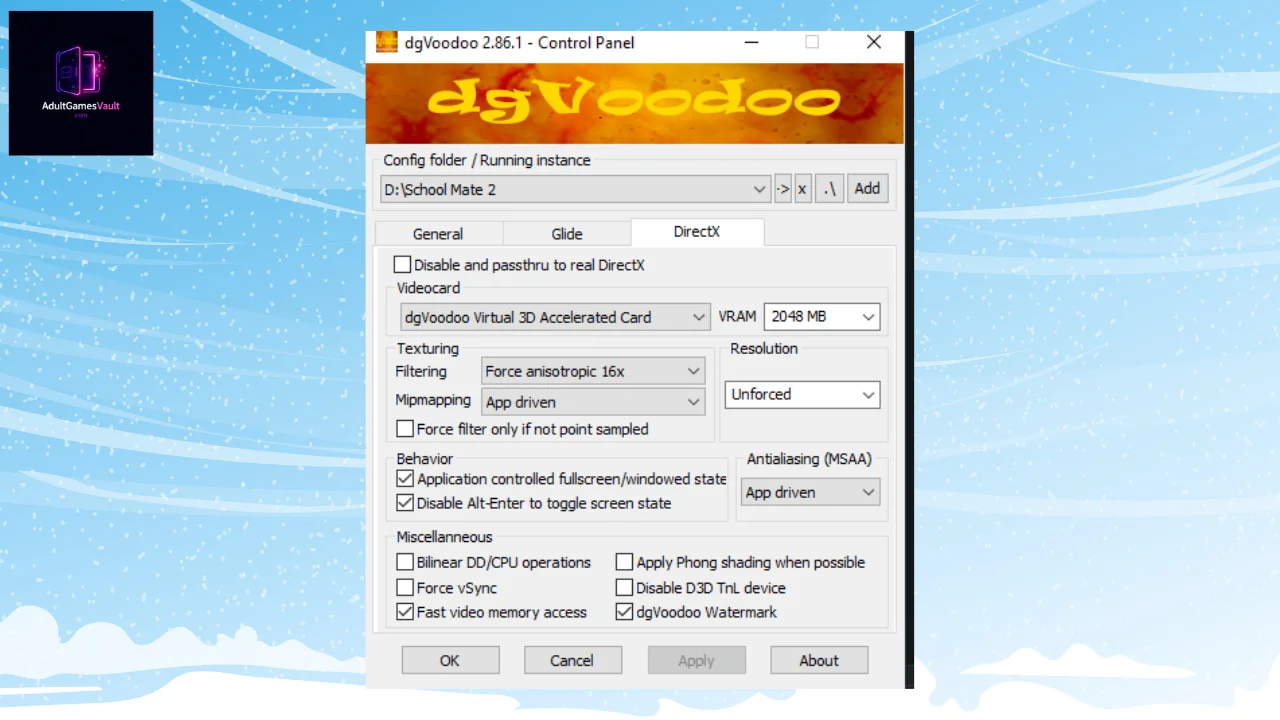
Task: Click the '->' config folder button
Action: (783, 189)
